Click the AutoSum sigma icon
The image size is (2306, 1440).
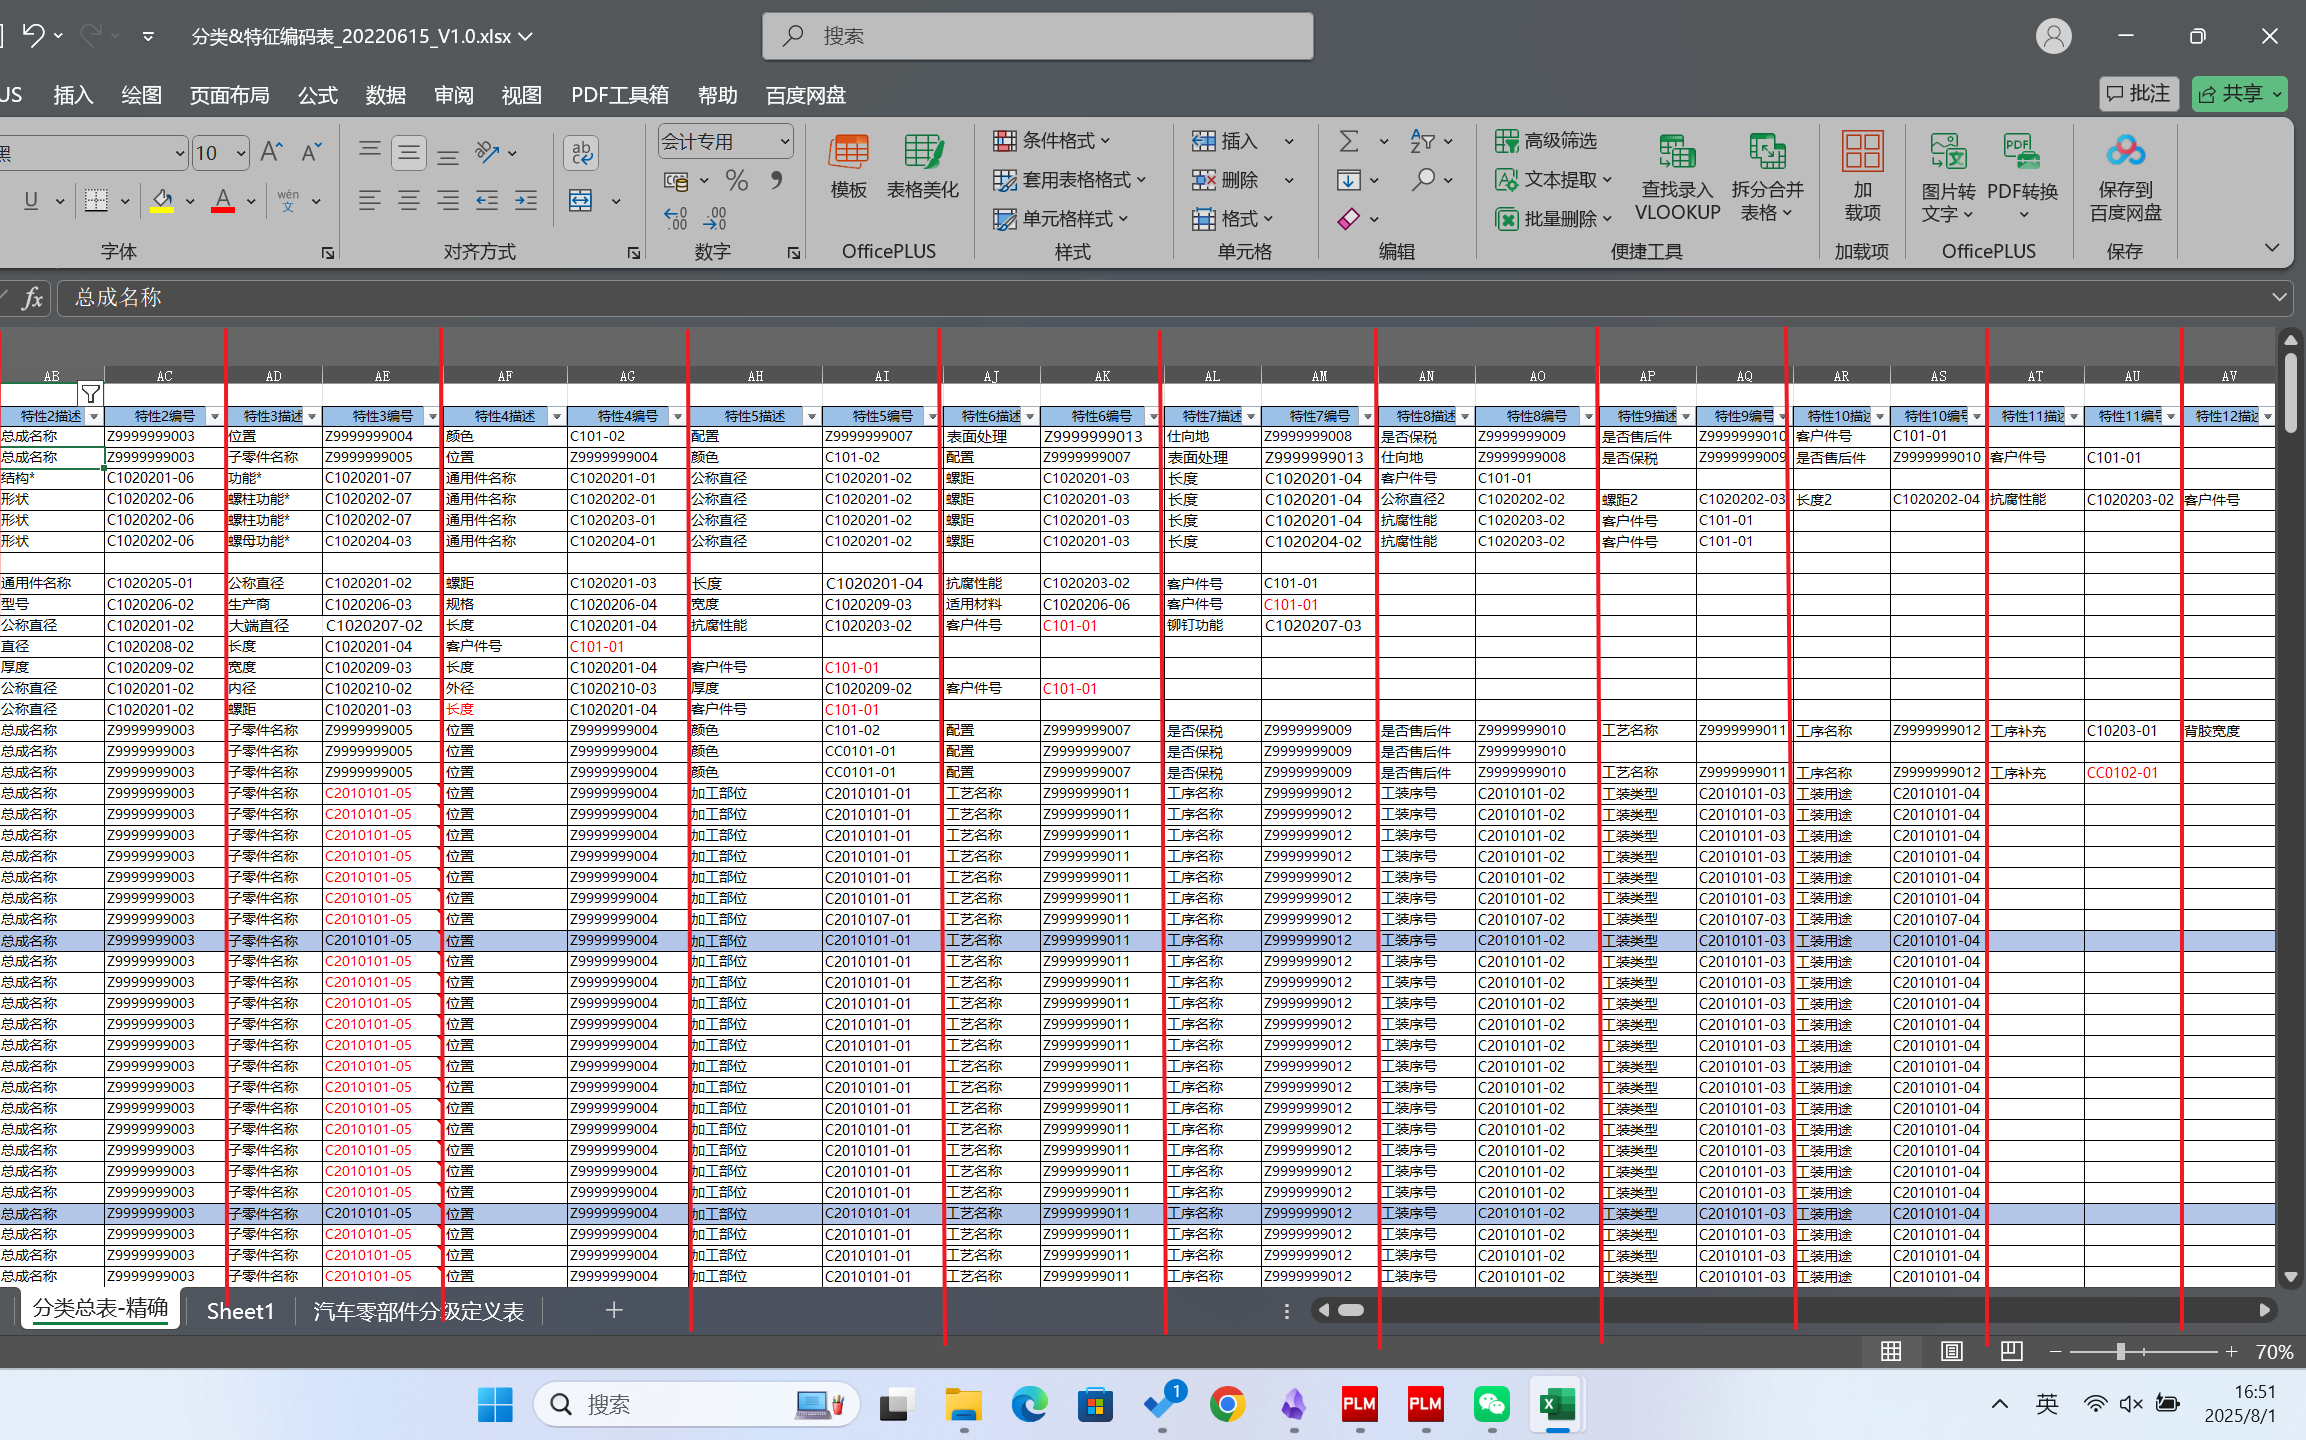1350,141
